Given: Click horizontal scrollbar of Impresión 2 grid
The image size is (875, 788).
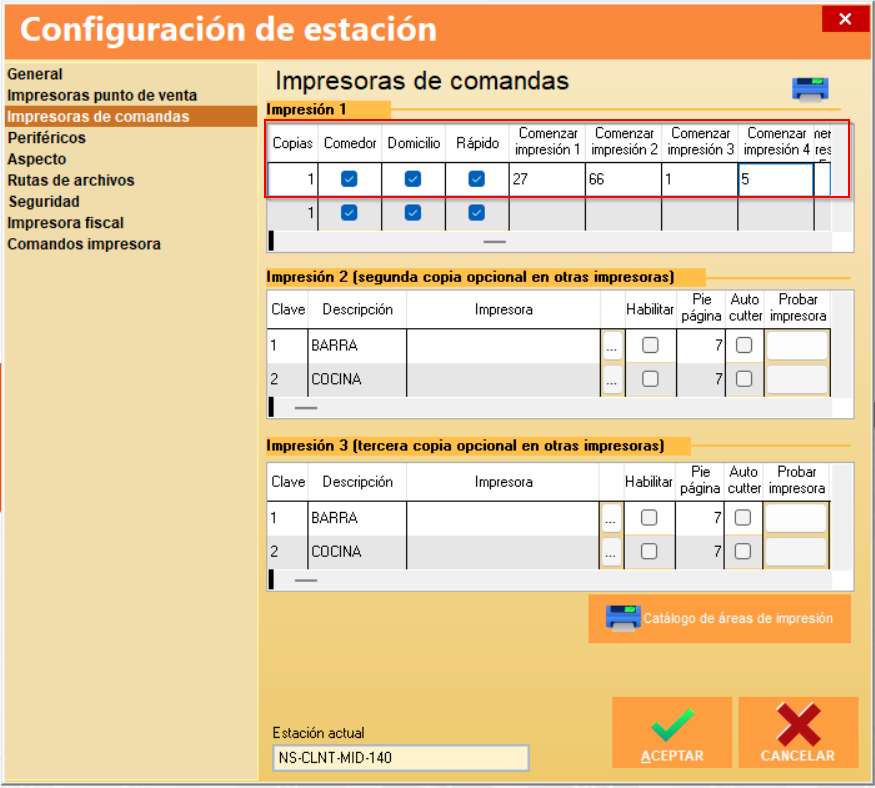Looking at the screenshot, I should point(550,408).
